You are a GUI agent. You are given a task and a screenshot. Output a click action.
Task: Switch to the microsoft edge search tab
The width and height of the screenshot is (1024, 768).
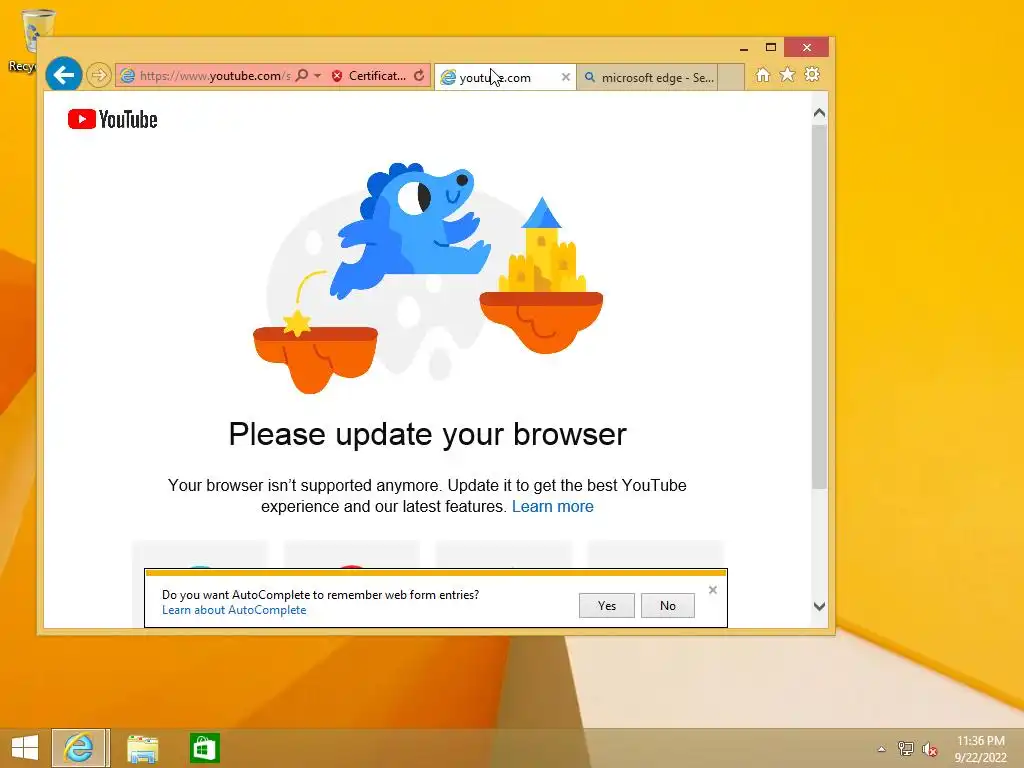coord(647,78)
